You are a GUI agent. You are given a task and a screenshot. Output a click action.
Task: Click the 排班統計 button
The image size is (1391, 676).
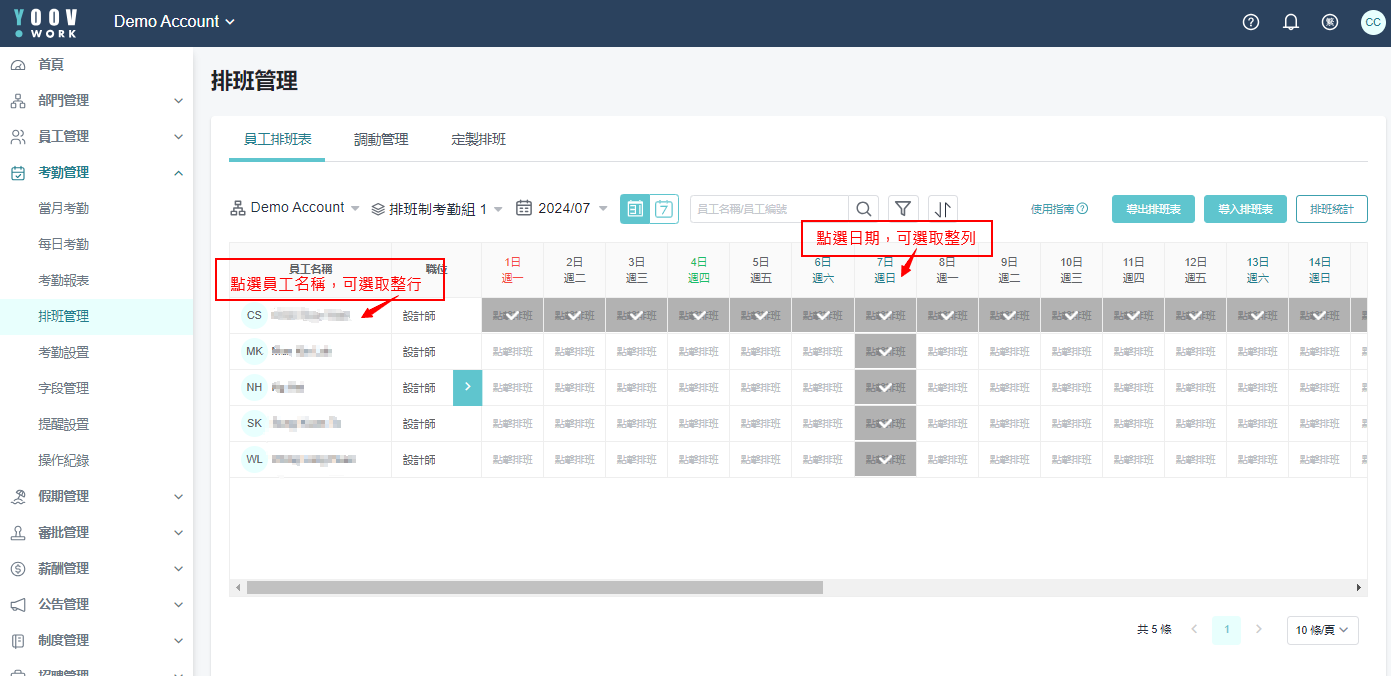[1331, 209]
